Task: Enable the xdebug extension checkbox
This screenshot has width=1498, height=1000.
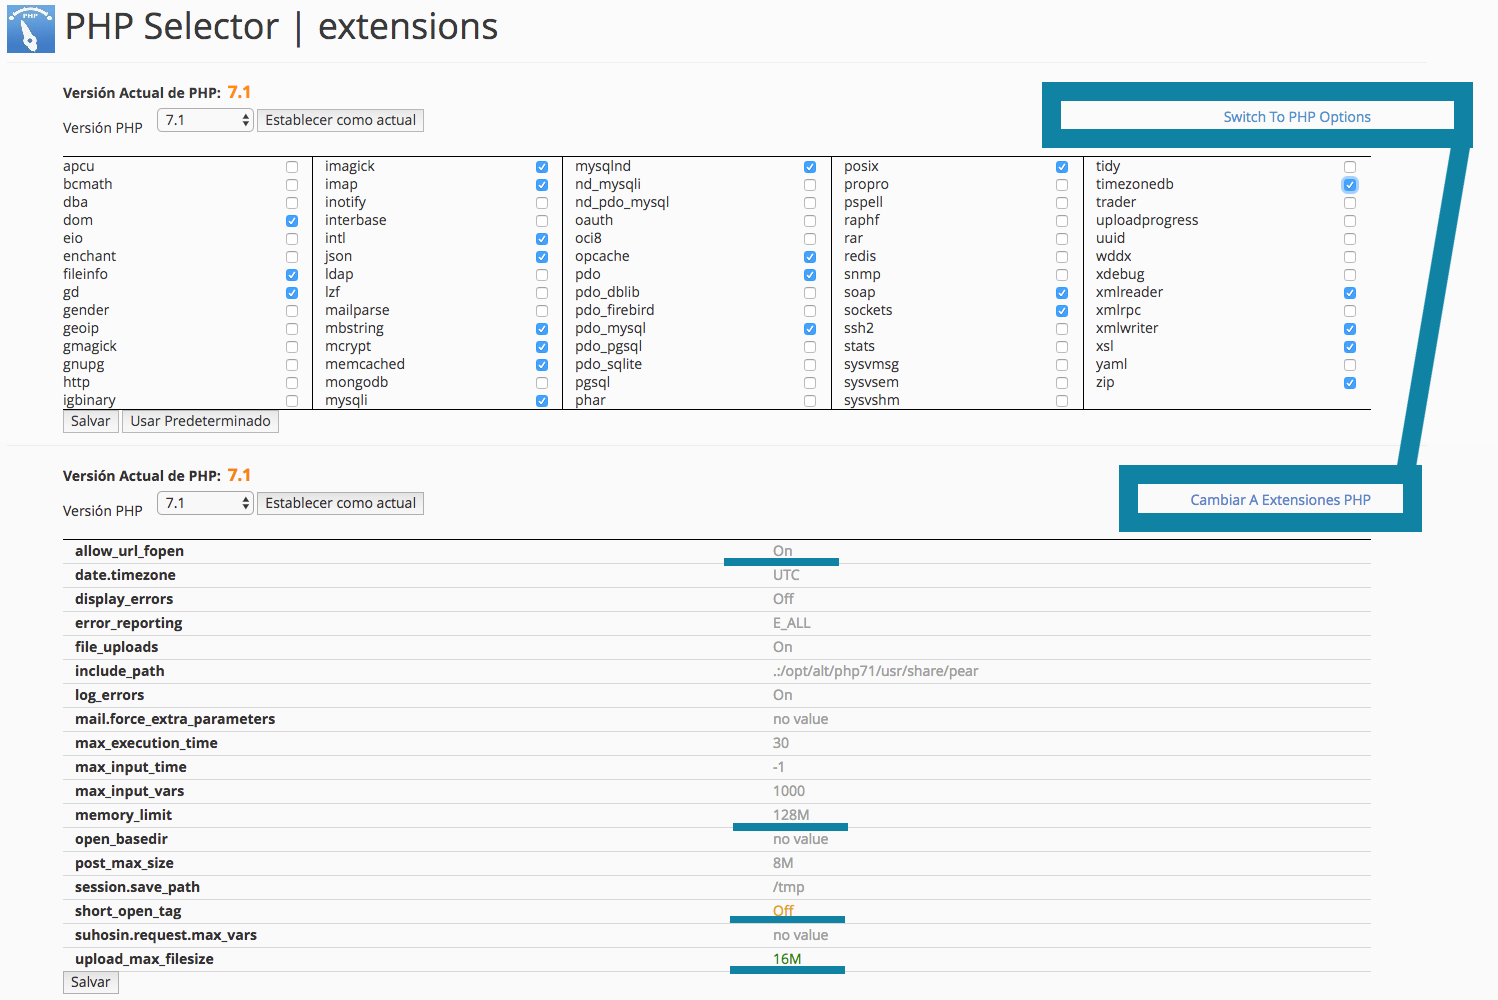Action: (1350, 275)
